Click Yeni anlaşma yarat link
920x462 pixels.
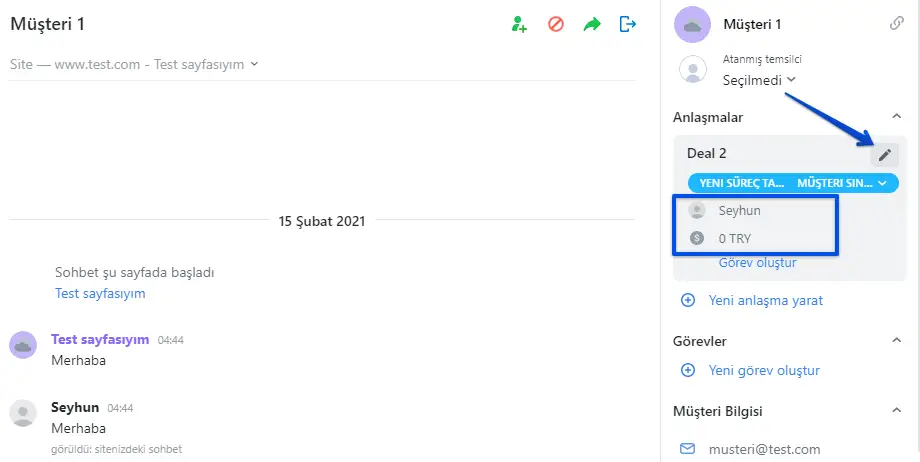(766, 301)
